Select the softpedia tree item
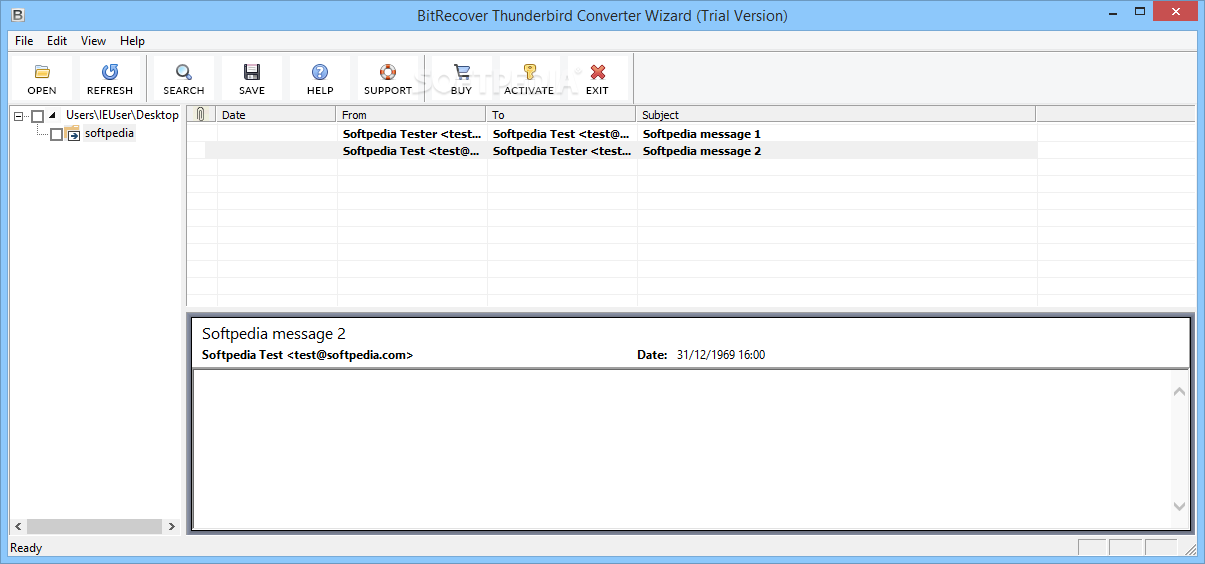The height and width of the screenshot is (564, 1205). point(109,133)
